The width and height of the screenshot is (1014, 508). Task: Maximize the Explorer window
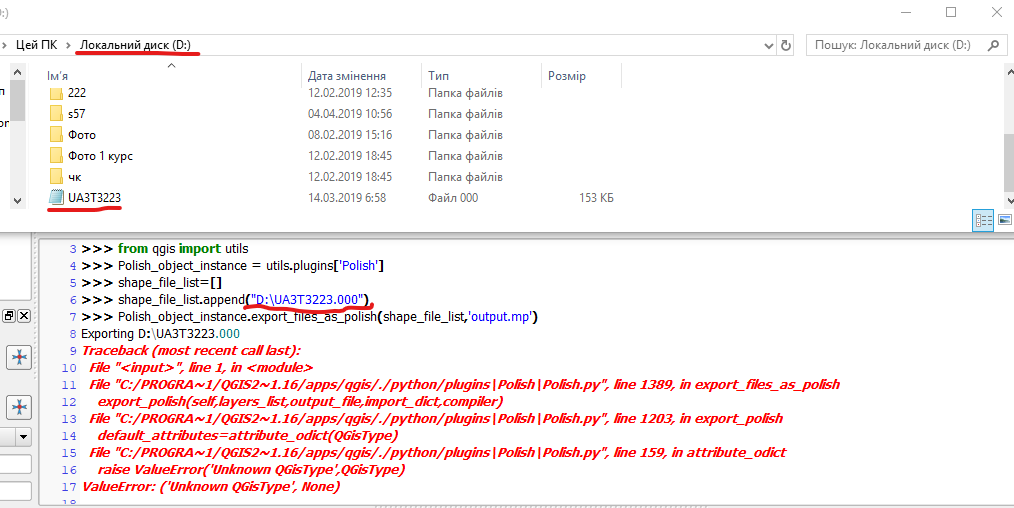click(x=951, y=12)
